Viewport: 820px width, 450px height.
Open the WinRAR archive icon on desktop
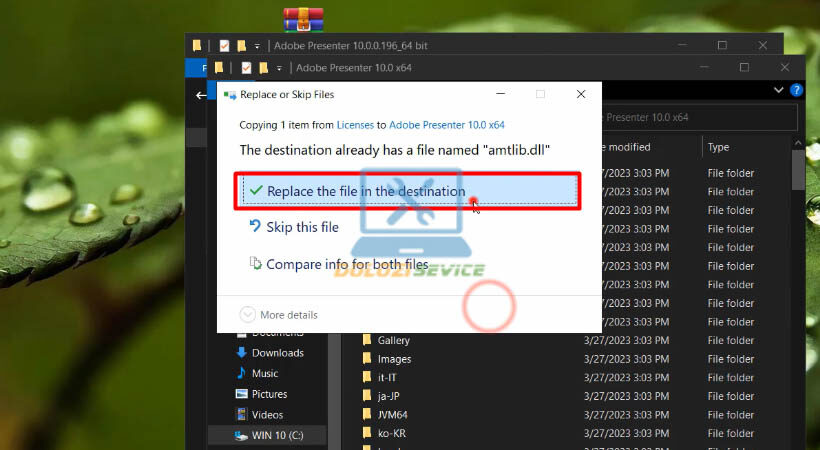click(x=303, y=19)
